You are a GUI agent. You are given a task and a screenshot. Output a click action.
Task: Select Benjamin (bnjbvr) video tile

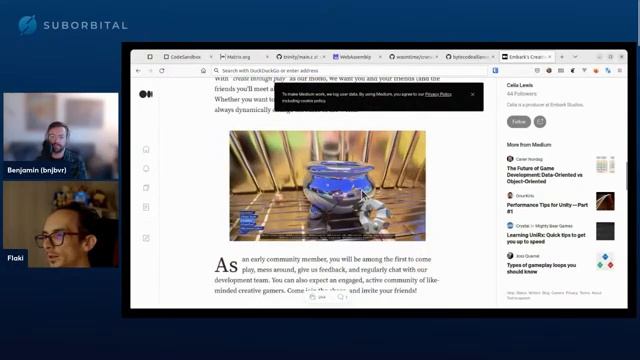tap(61, 136)
